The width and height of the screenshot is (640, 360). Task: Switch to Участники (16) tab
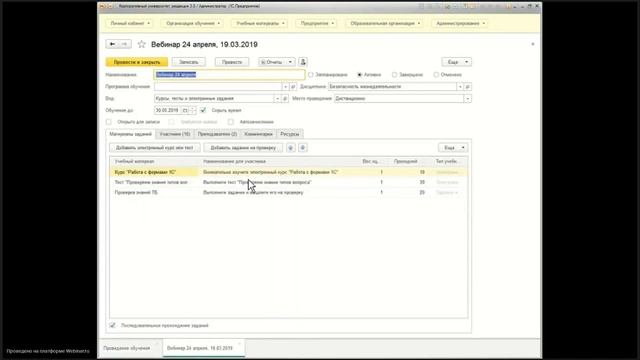click(175, 134)
